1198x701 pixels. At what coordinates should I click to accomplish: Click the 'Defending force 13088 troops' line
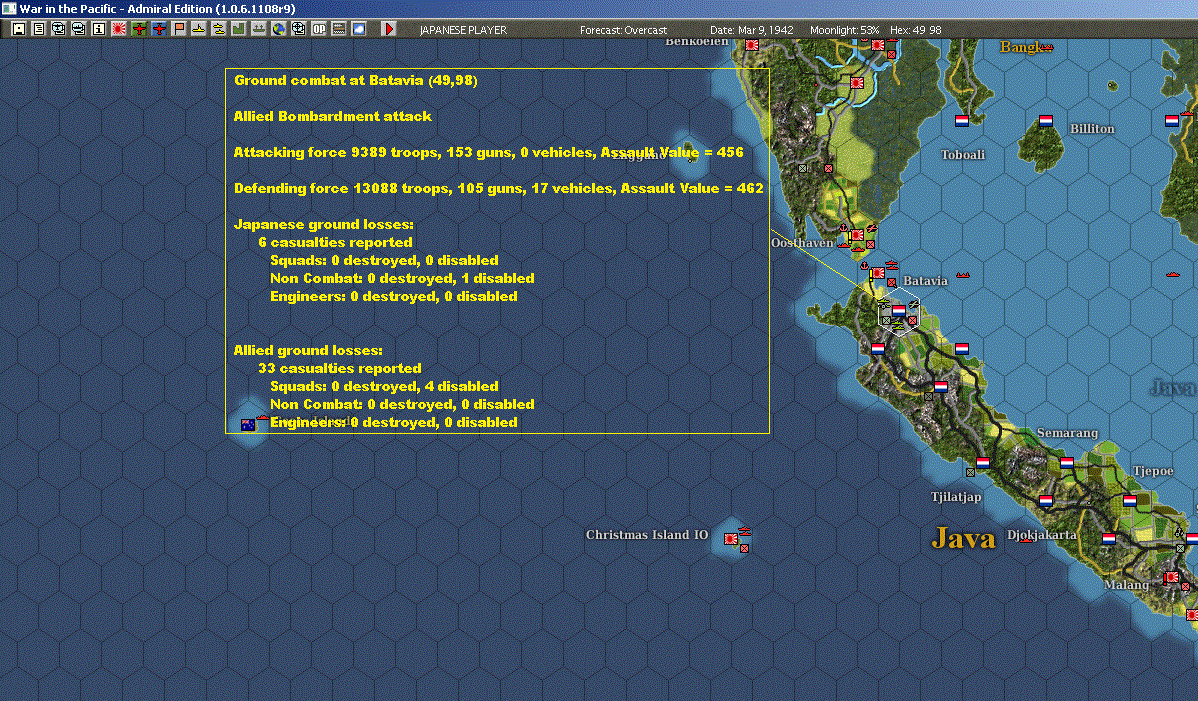[x=499, y=188]
